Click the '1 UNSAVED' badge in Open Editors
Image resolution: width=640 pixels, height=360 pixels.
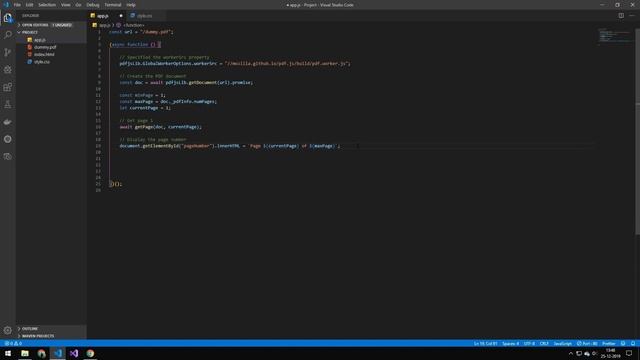coord(62,25)
